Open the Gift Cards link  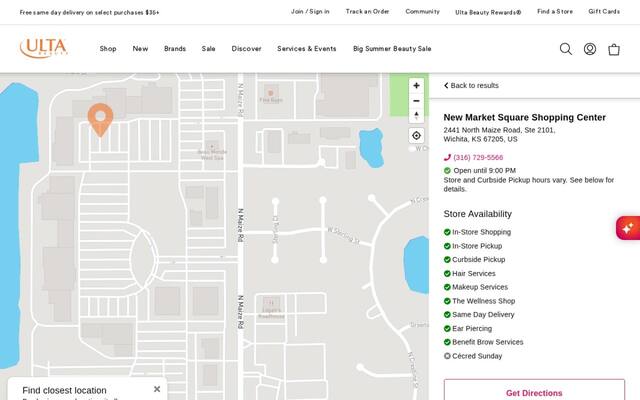pos(604,12)
